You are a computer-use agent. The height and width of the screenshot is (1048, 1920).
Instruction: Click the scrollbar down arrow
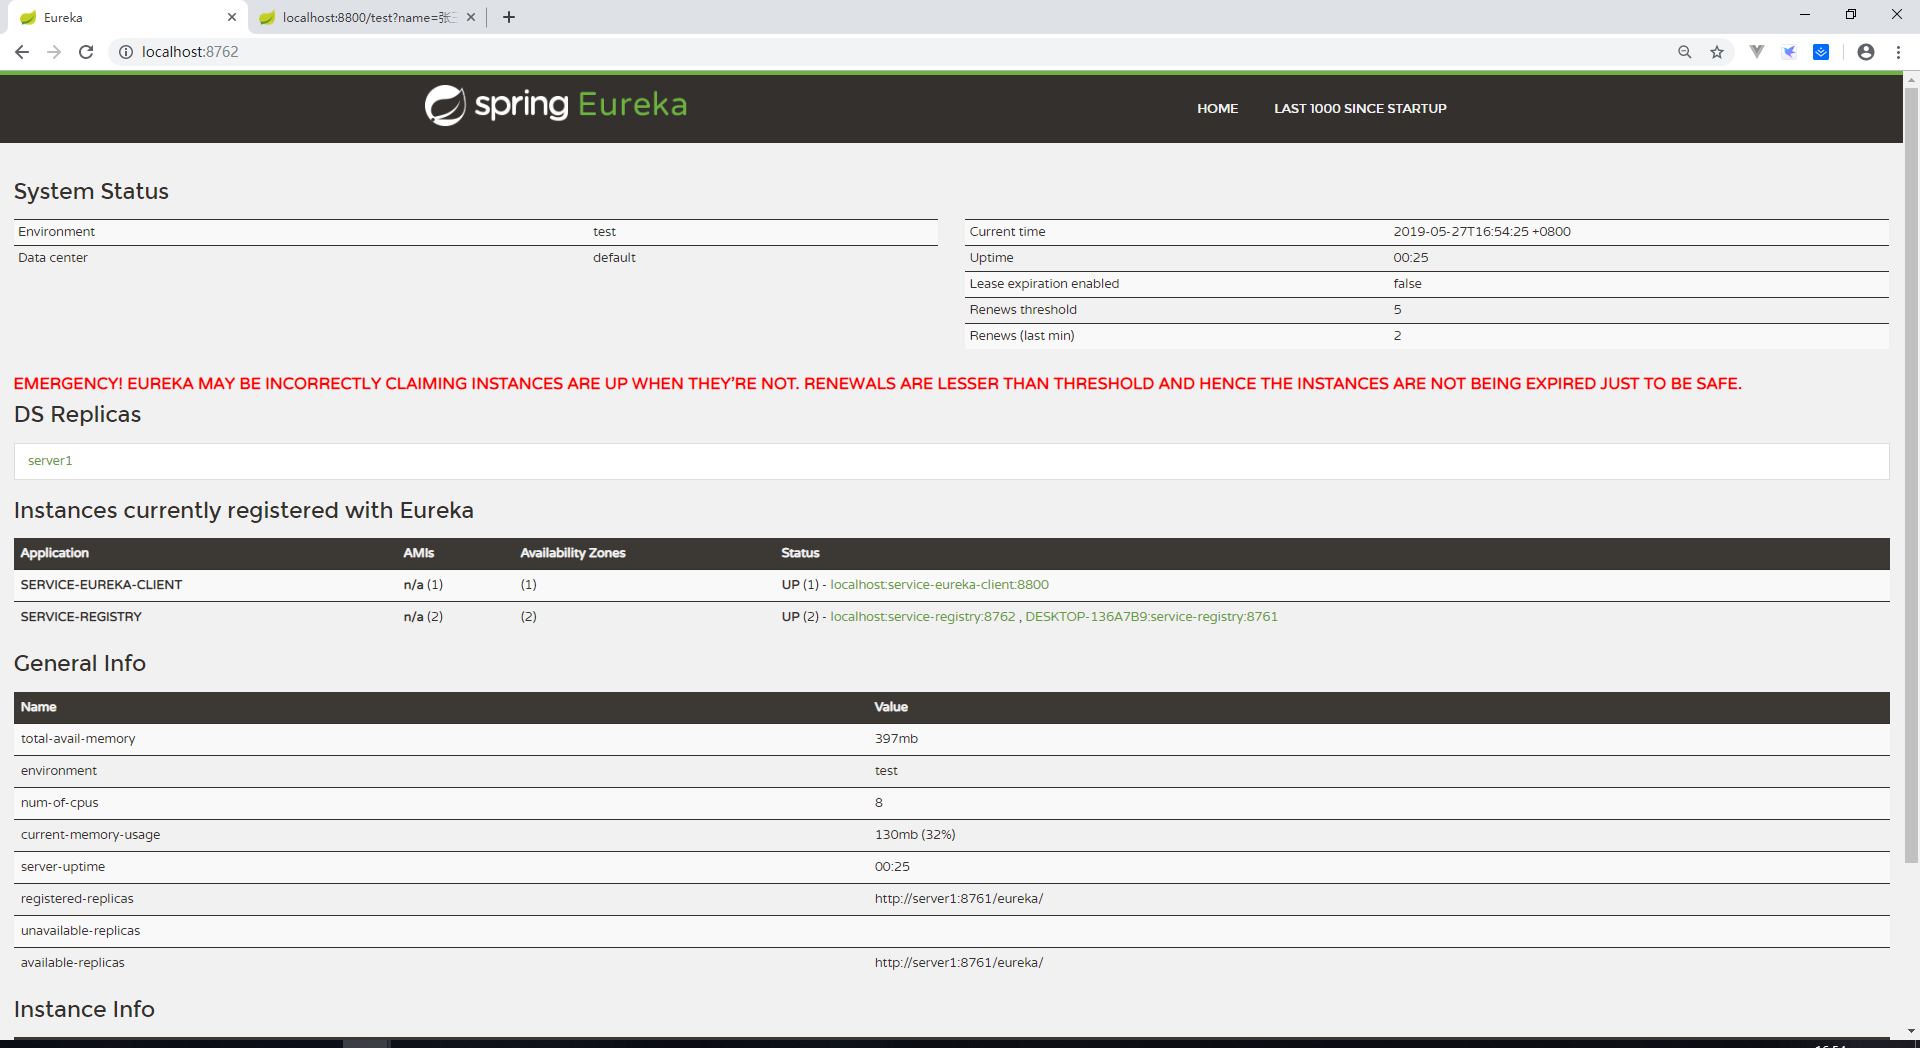(1911, 1031)
